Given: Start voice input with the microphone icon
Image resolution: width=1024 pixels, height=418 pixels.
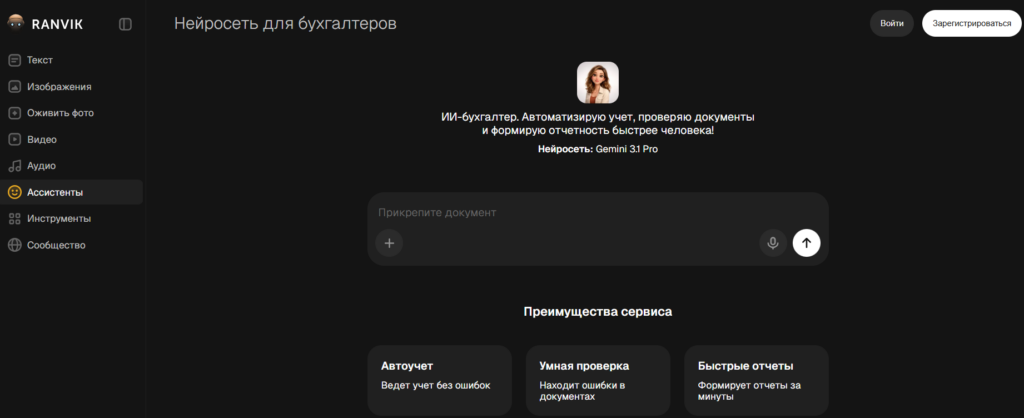Looking at the screenshot, I should point(773,243).
